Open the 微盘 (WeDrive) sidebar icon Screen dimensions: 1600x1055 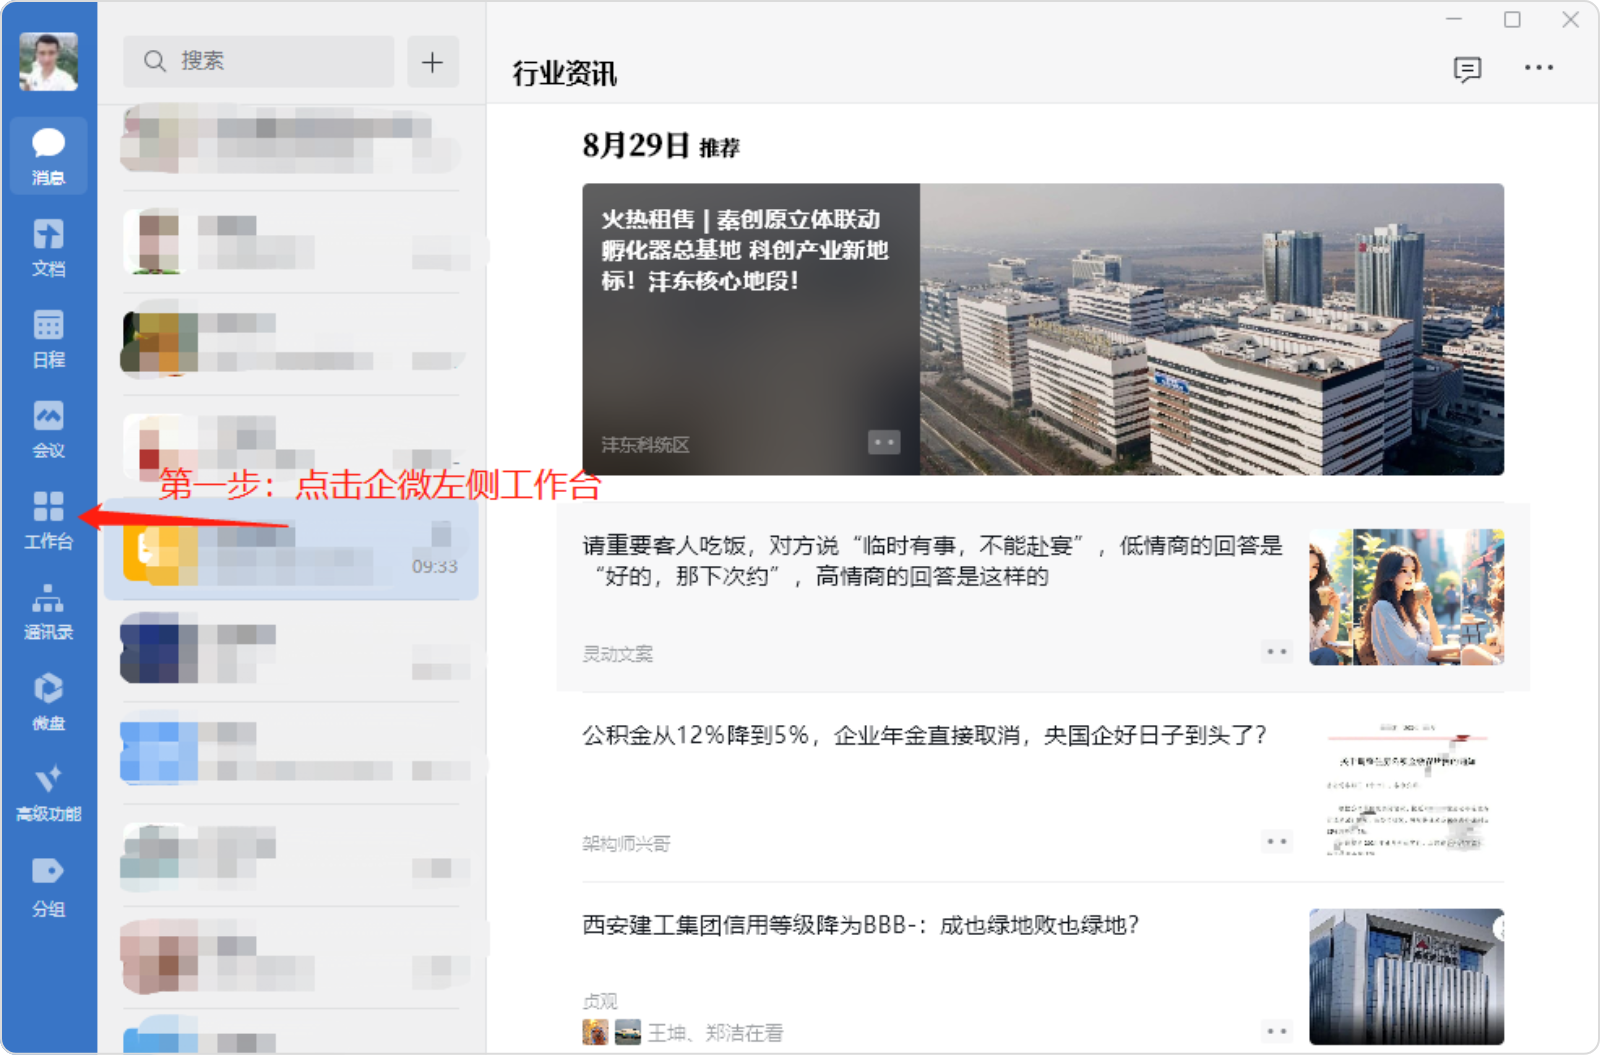point(48,701)
